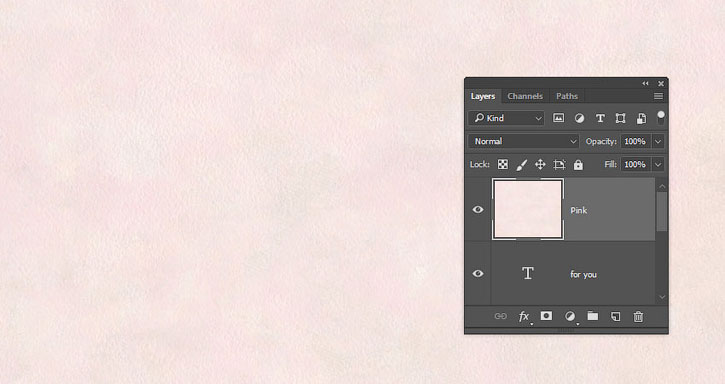Hide the Pink layer
Viewport: 725px width, 384px height.
[478, 210]
